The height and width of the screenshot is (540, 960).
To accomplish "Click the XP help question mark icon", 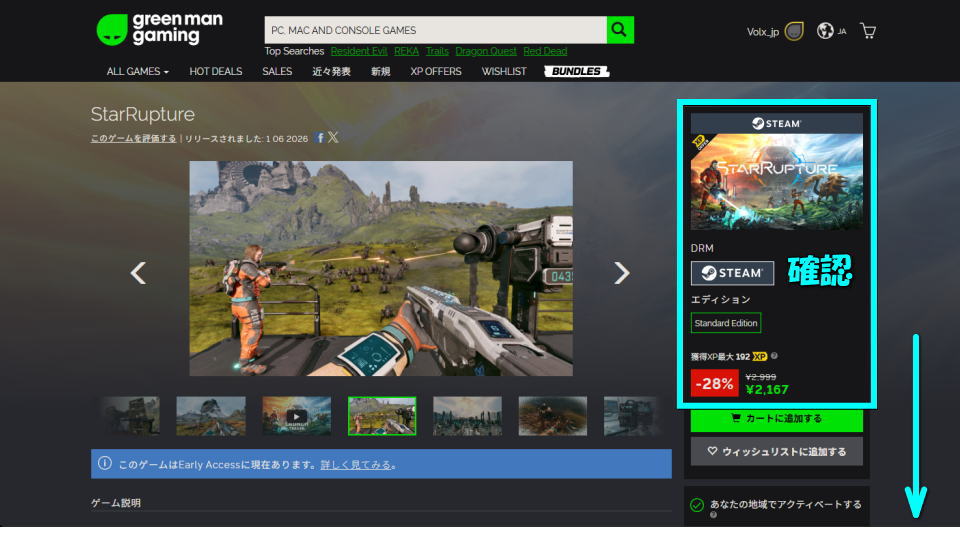I will coord(775,356).
